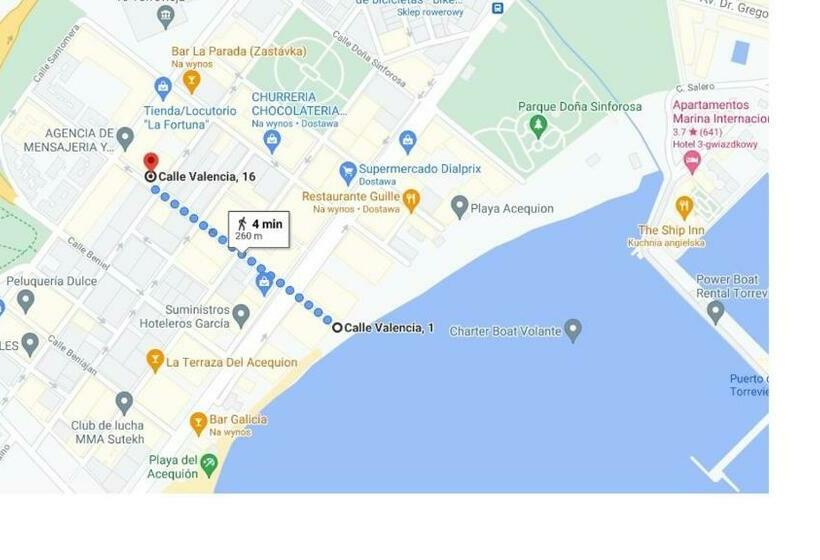The width and height of the screenshot is (820, 560).
Task: Select the Charter Boat Volante pin
Action: pyautogui.click(x=573, y=331)
